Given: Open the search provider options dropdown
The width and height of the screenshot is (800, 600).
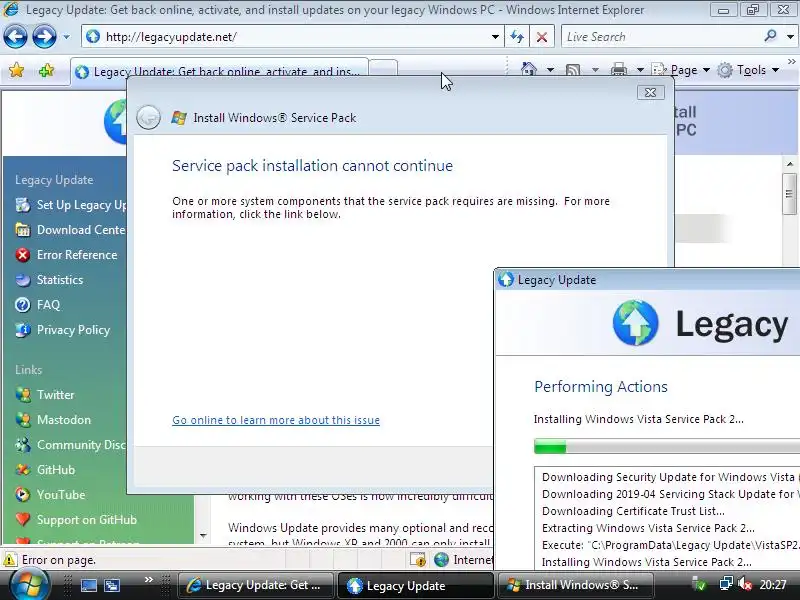Looking at the screenshot, I should click(x=790, y=37).
